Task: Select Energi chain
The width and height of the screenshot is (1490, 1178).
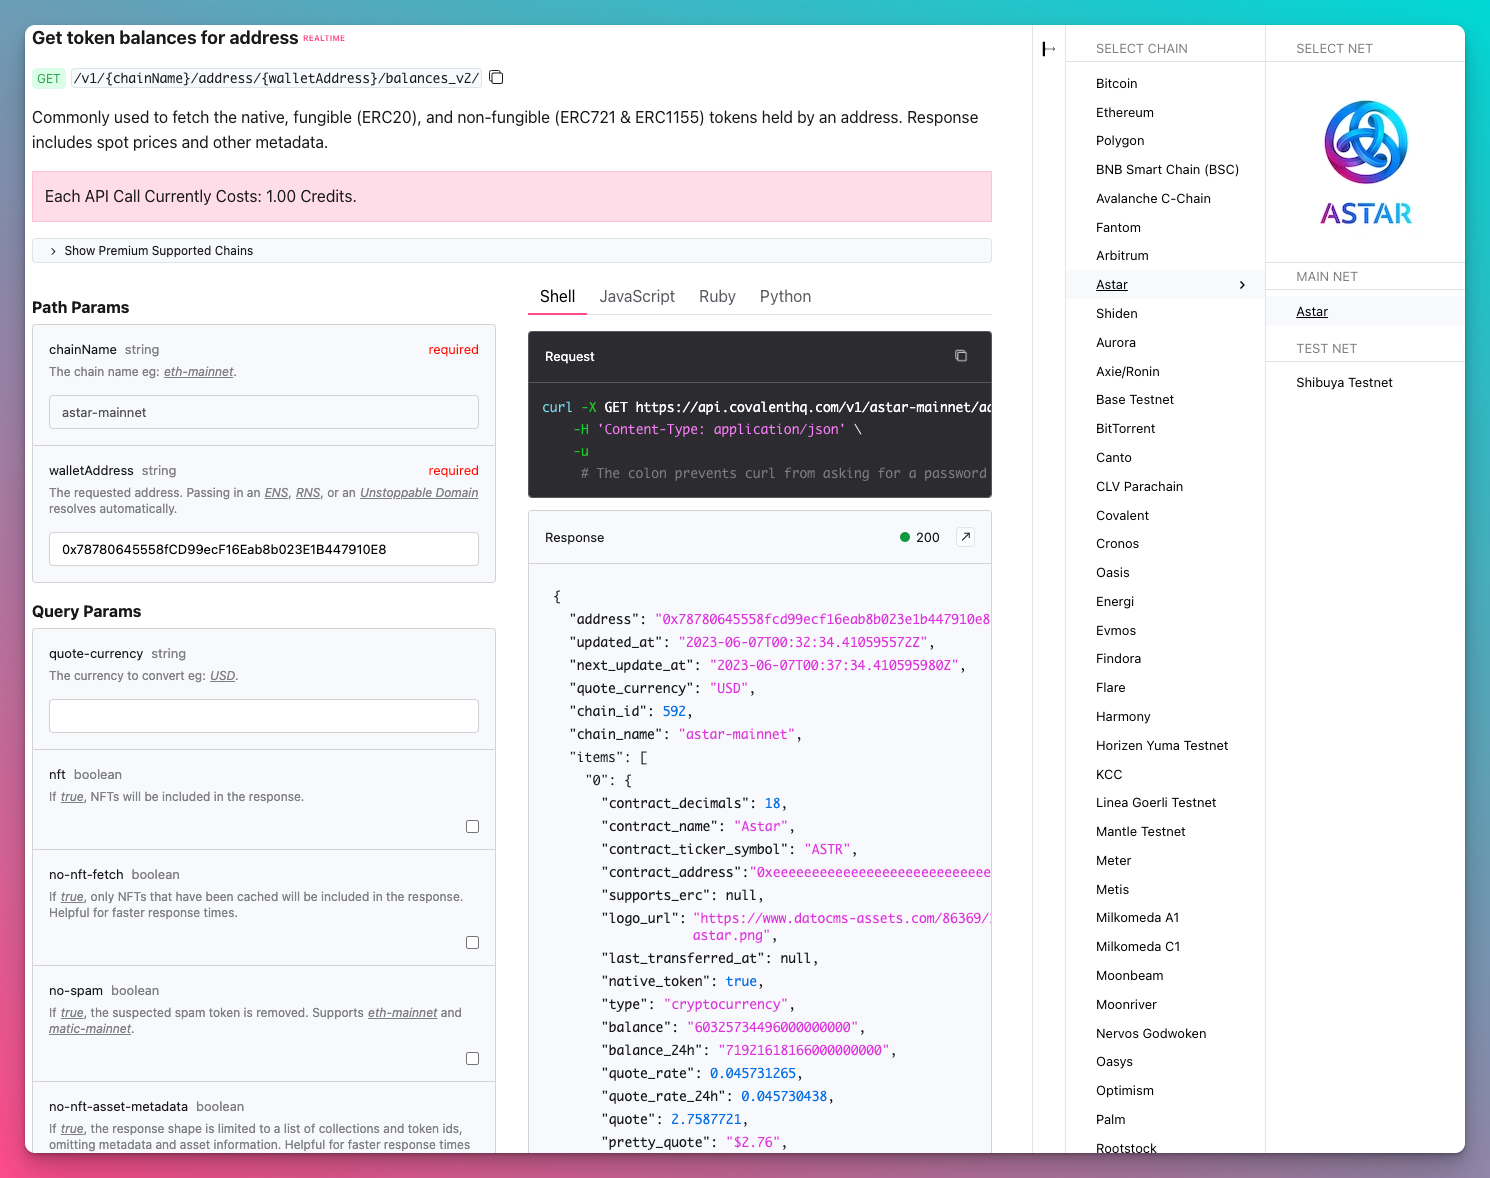Action: coord(1114,602)
